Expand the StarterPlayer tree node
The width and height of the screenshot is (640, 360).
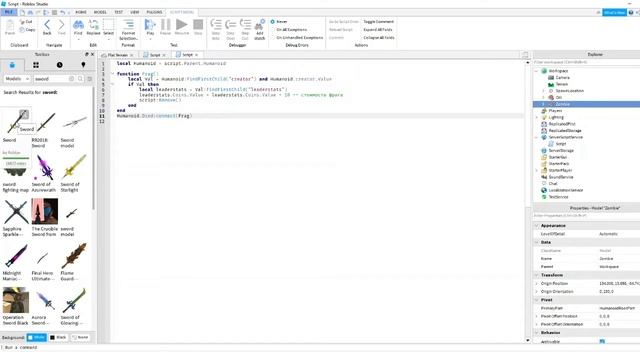click(x=536, y=170)
